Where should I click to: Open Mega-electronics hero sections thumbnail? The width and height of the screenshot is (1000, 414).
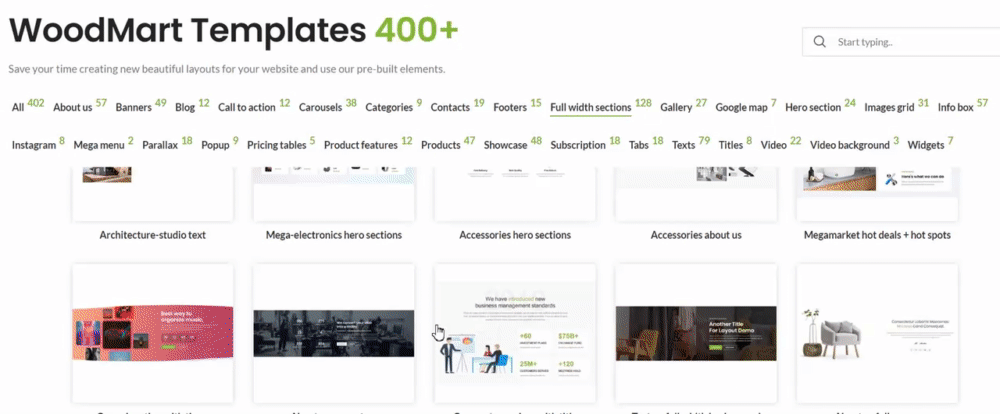coord(334,194)
